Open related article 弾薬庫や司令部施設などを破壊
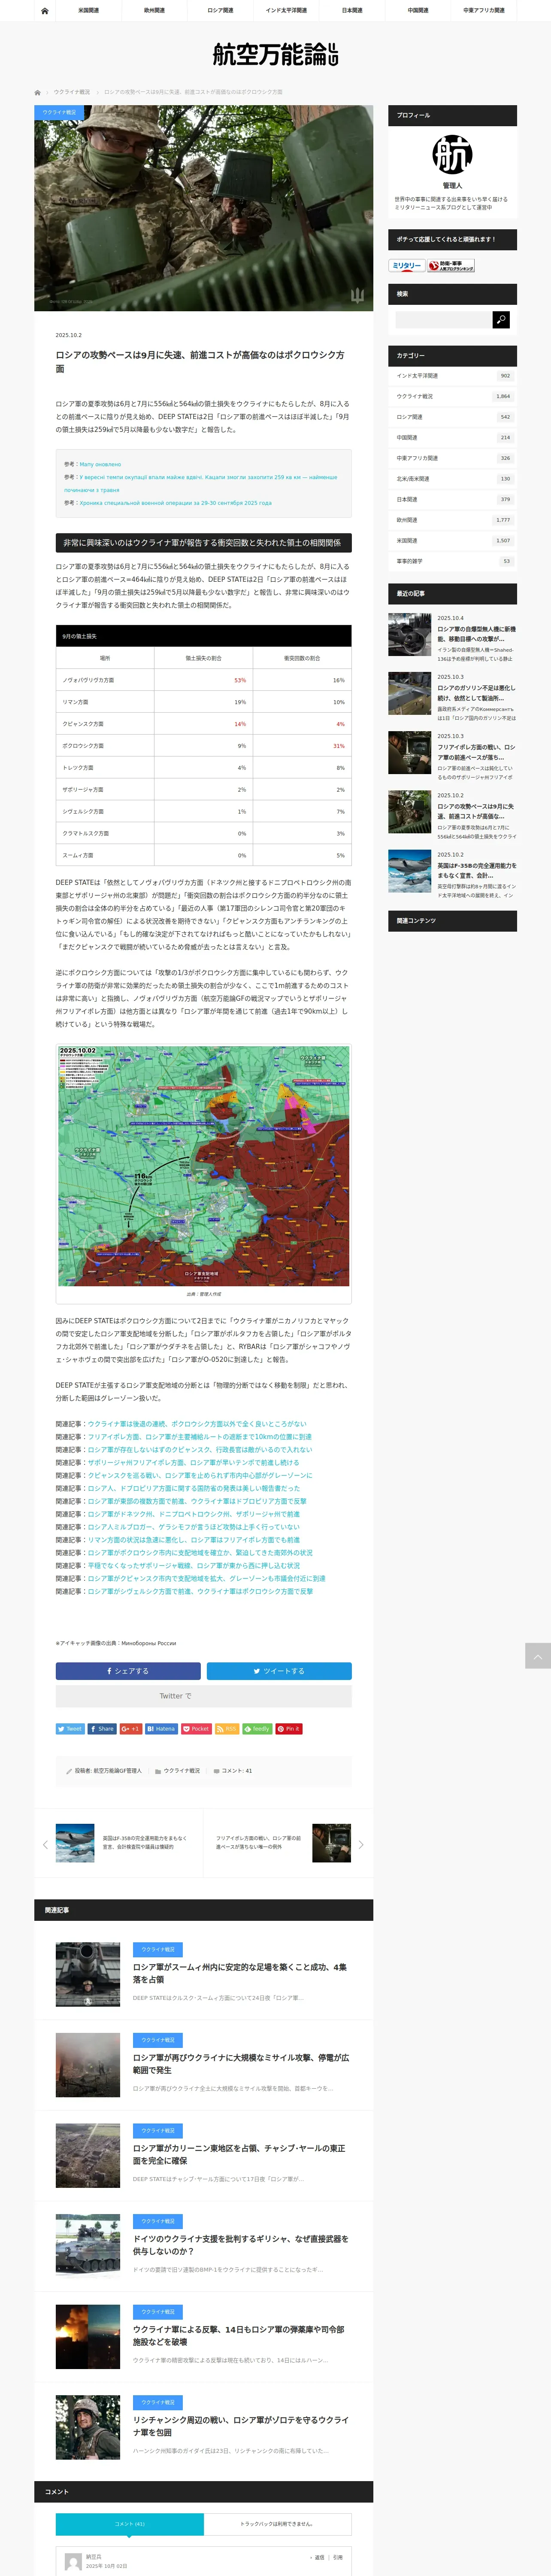The height and width of the screenshot is (2576, 551). click(240, 2336)
